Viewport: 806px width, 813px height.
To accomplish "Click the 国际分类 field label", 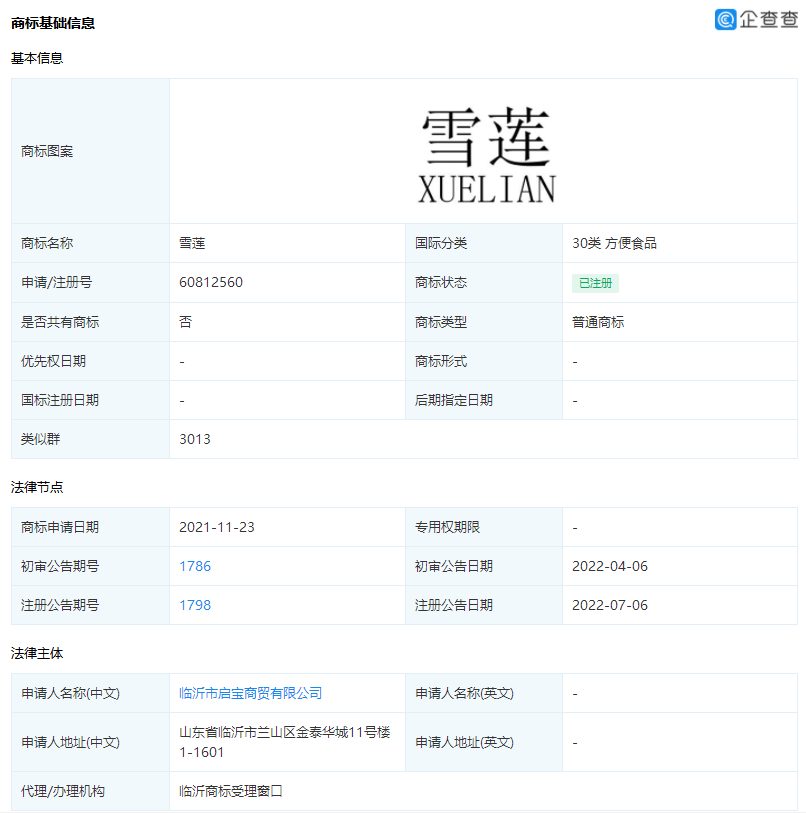I will [x=441, y=243].
